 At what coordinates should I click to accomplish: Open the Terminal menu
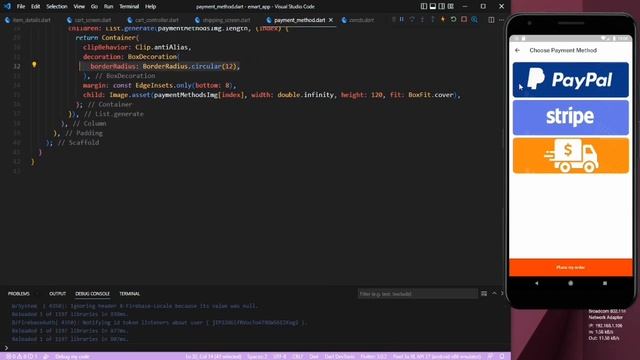tap(129, 7)
